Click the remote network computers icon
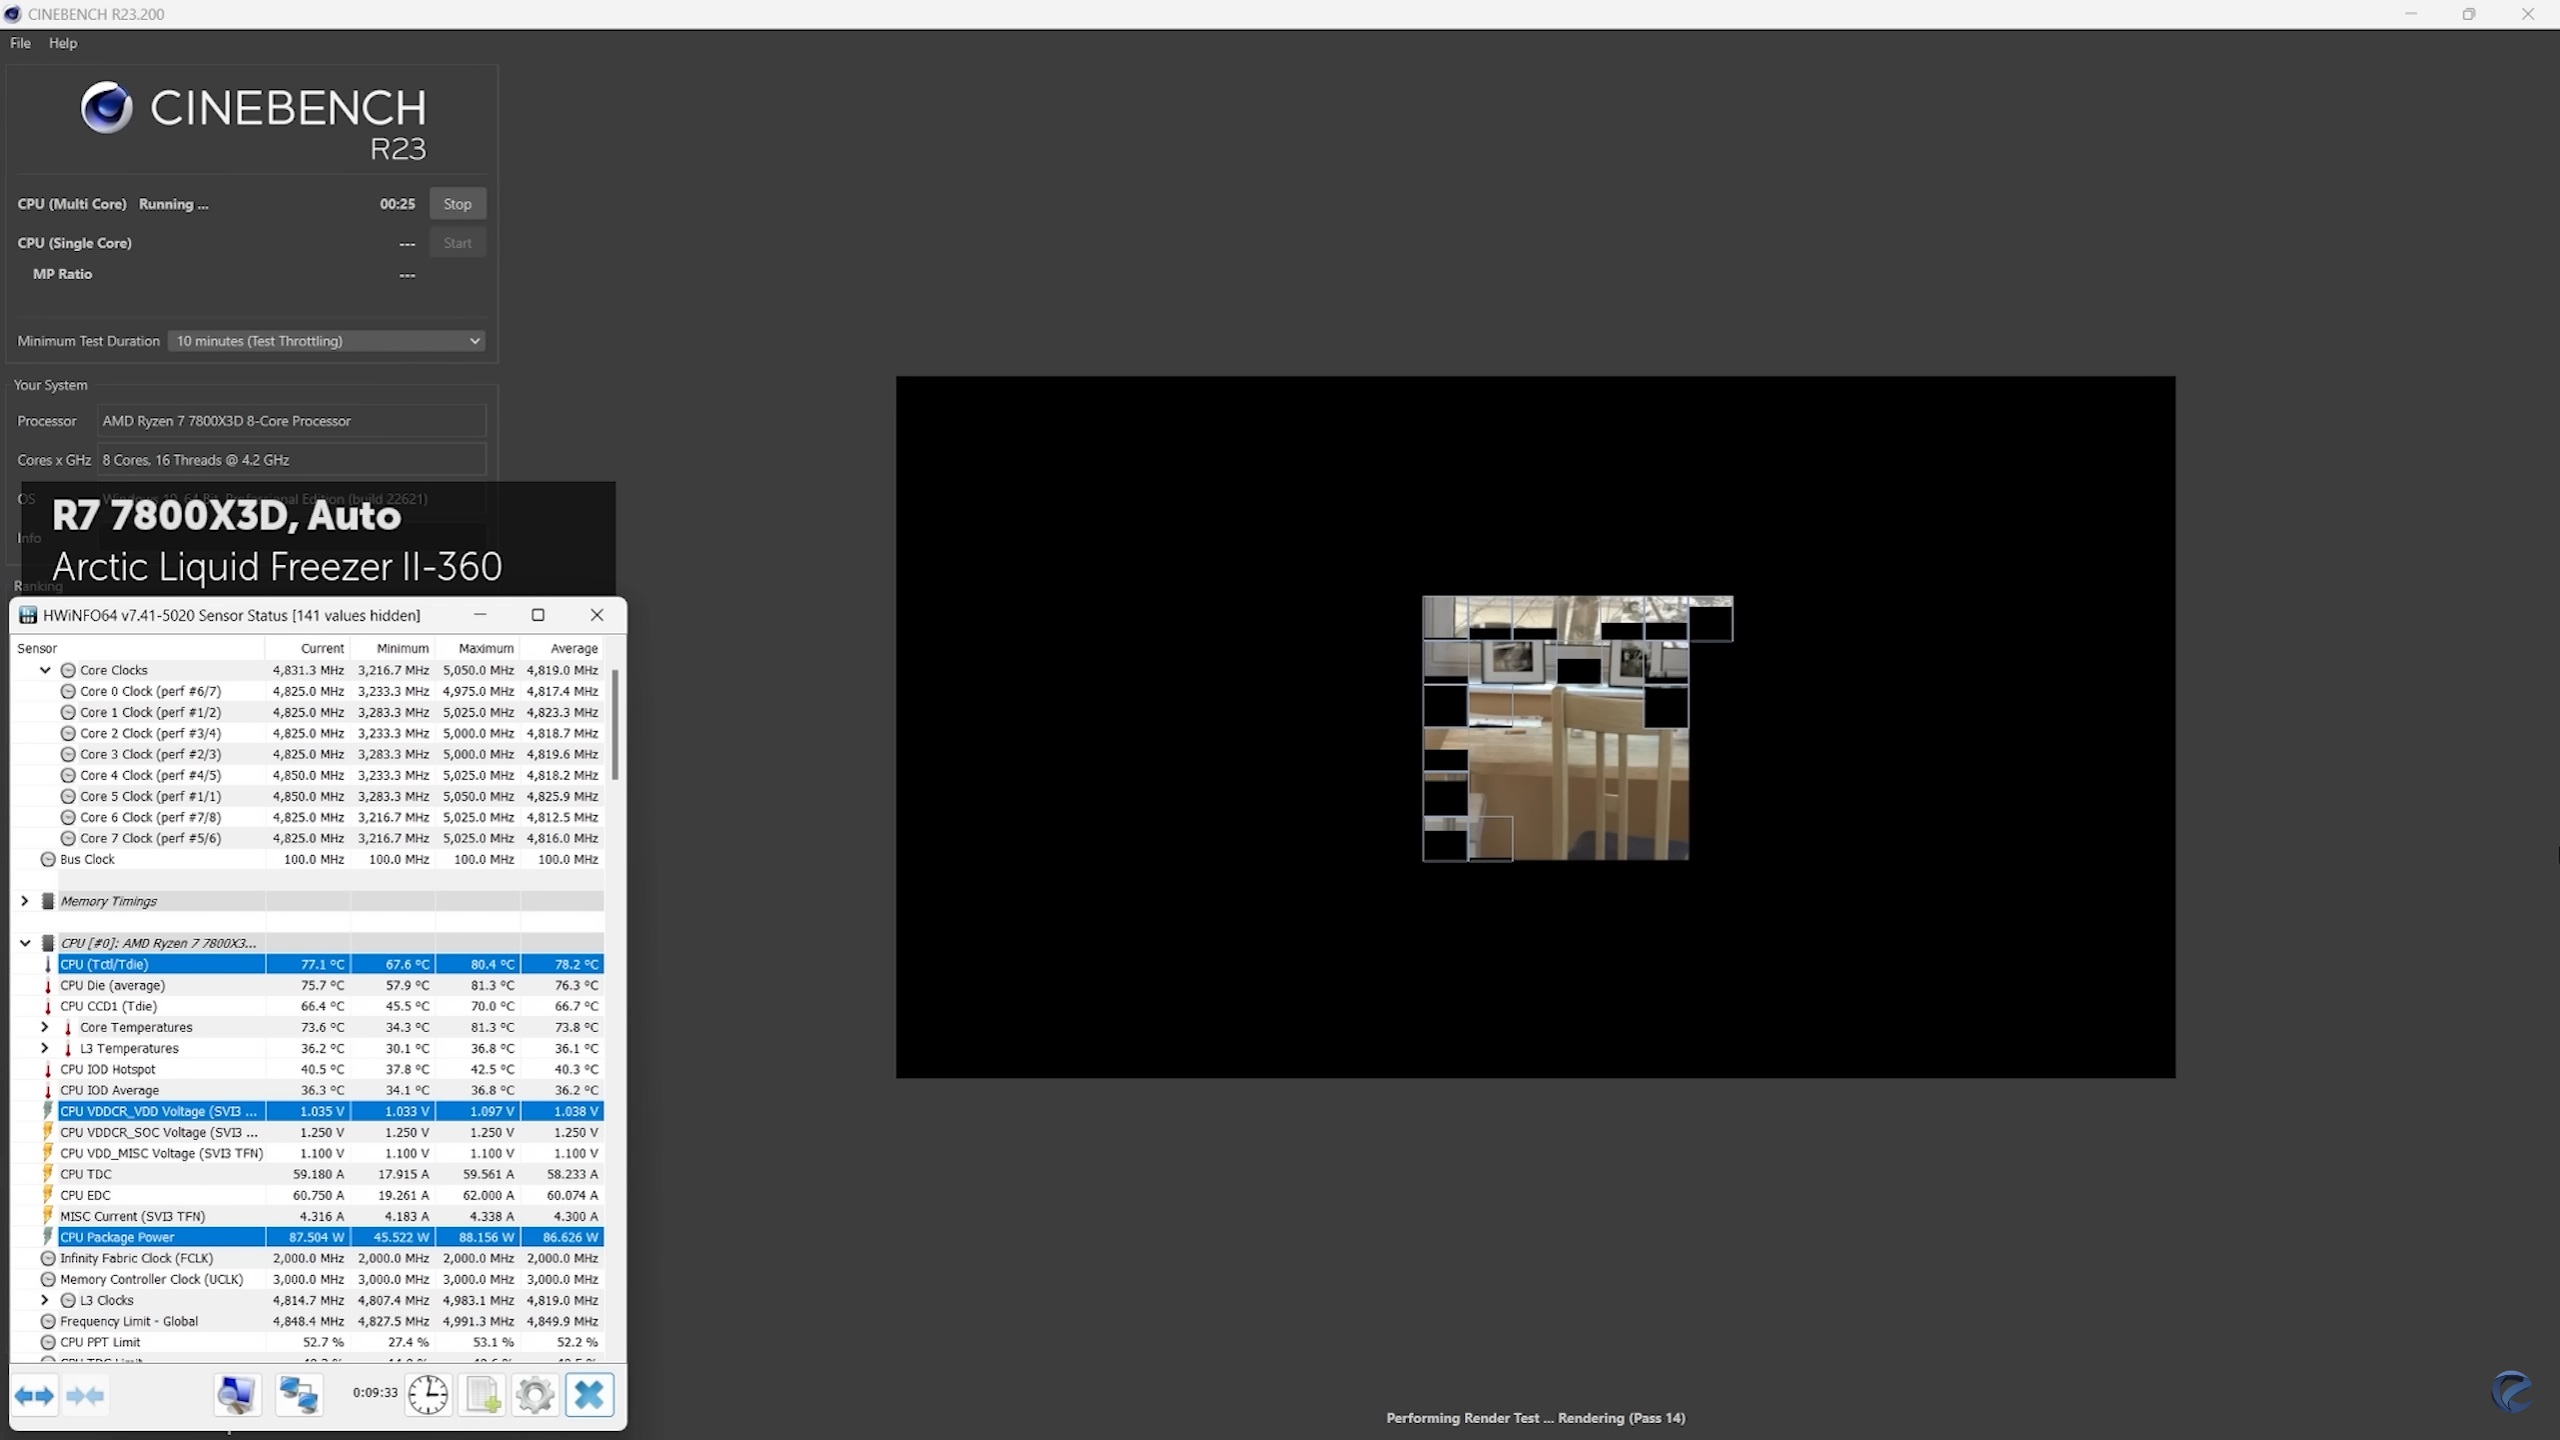 tap(298, 1395)
